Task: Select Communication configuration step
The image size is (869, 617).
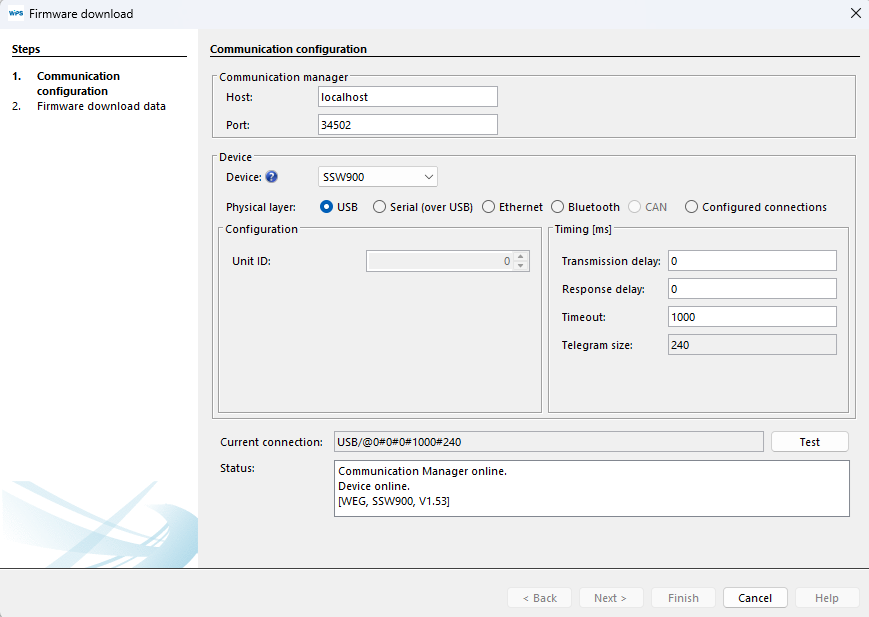Action: (78, 83)
